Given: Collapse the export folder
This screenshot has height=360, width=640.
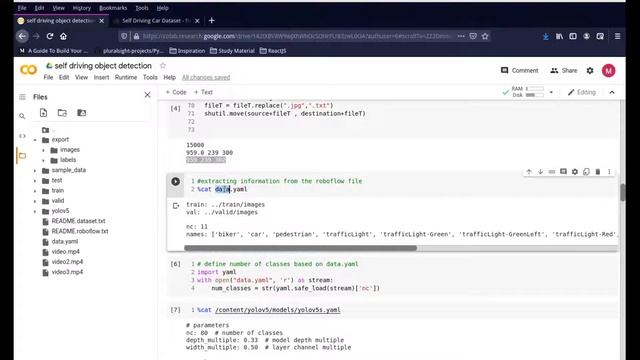Looking at the screenshot, I should (x=35, y=140).
